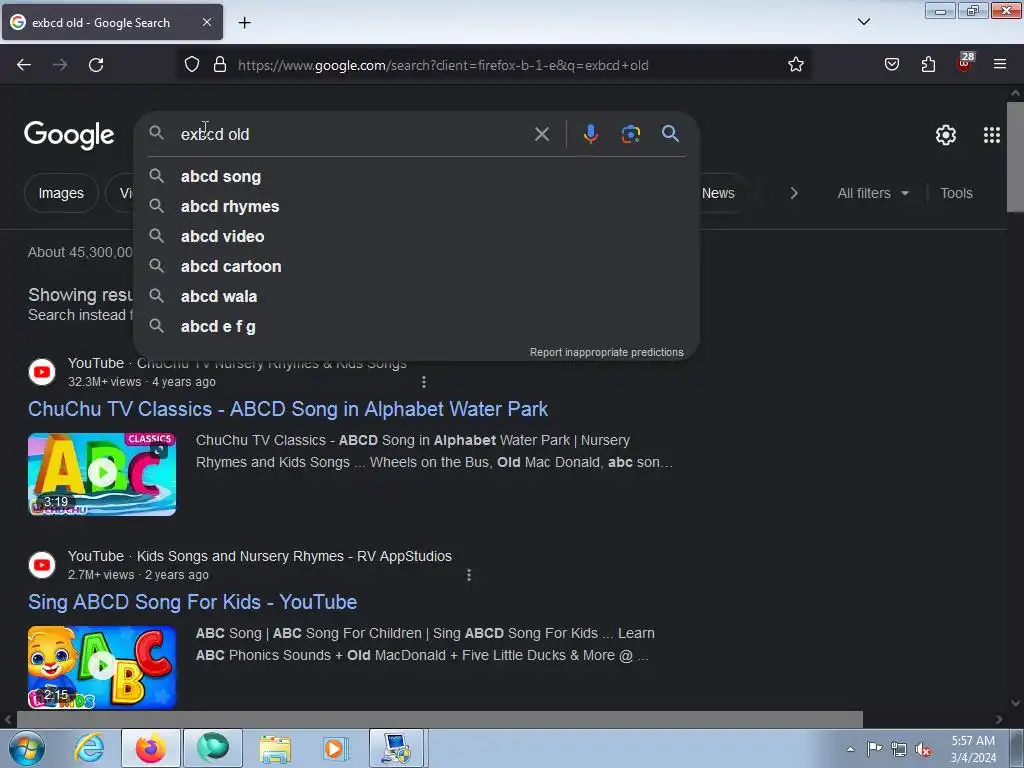Open the uBlock extension icon showing 28
Screen dimensions: 1024x768
965,63
